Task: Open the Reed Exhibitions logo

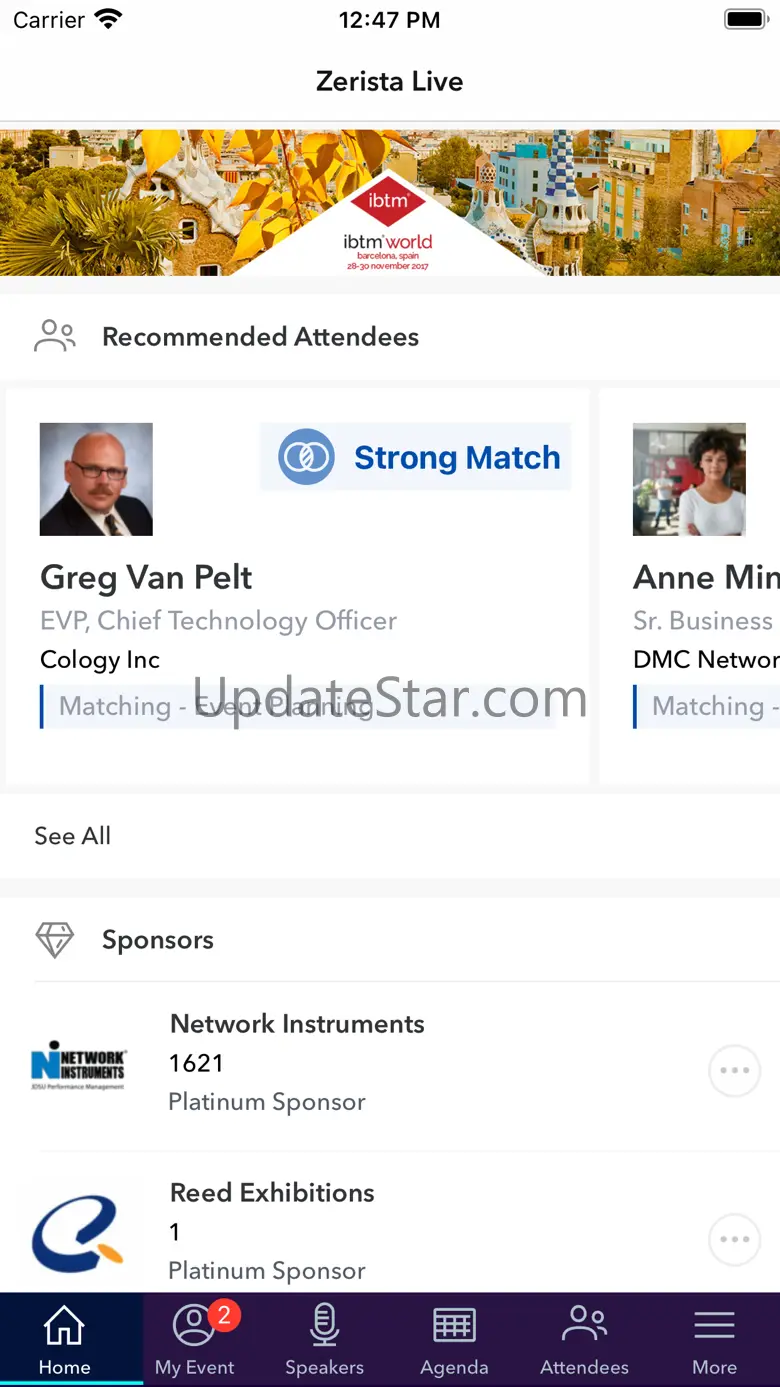Action: (78, 1232)
